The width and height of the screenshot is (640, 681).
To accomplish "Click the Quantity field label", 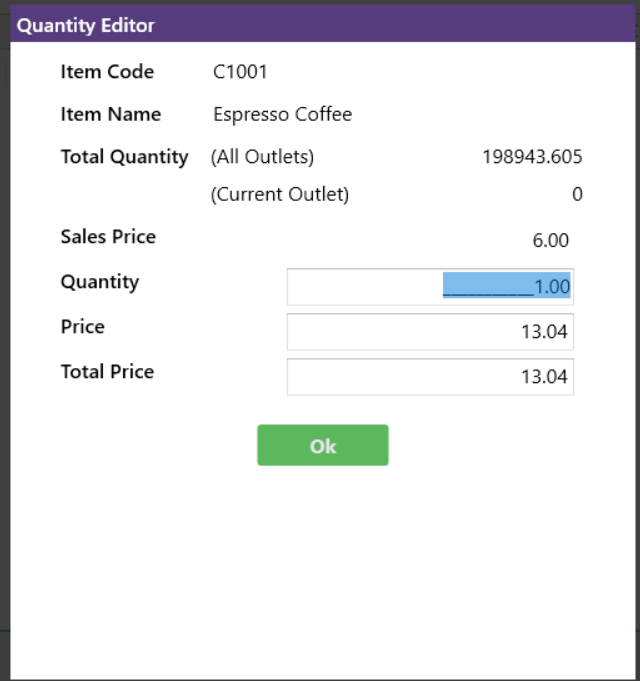I will tap(100, 282).
